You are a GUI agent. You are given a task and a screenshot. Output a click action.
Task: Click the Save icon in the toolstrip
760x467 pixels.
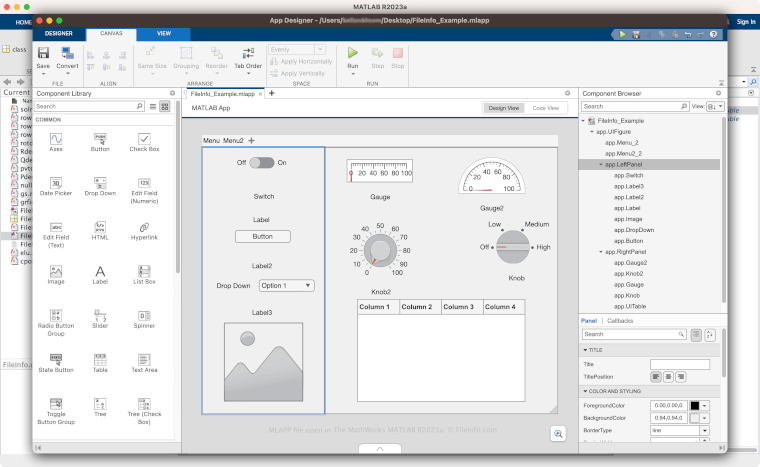coord(43,53)
